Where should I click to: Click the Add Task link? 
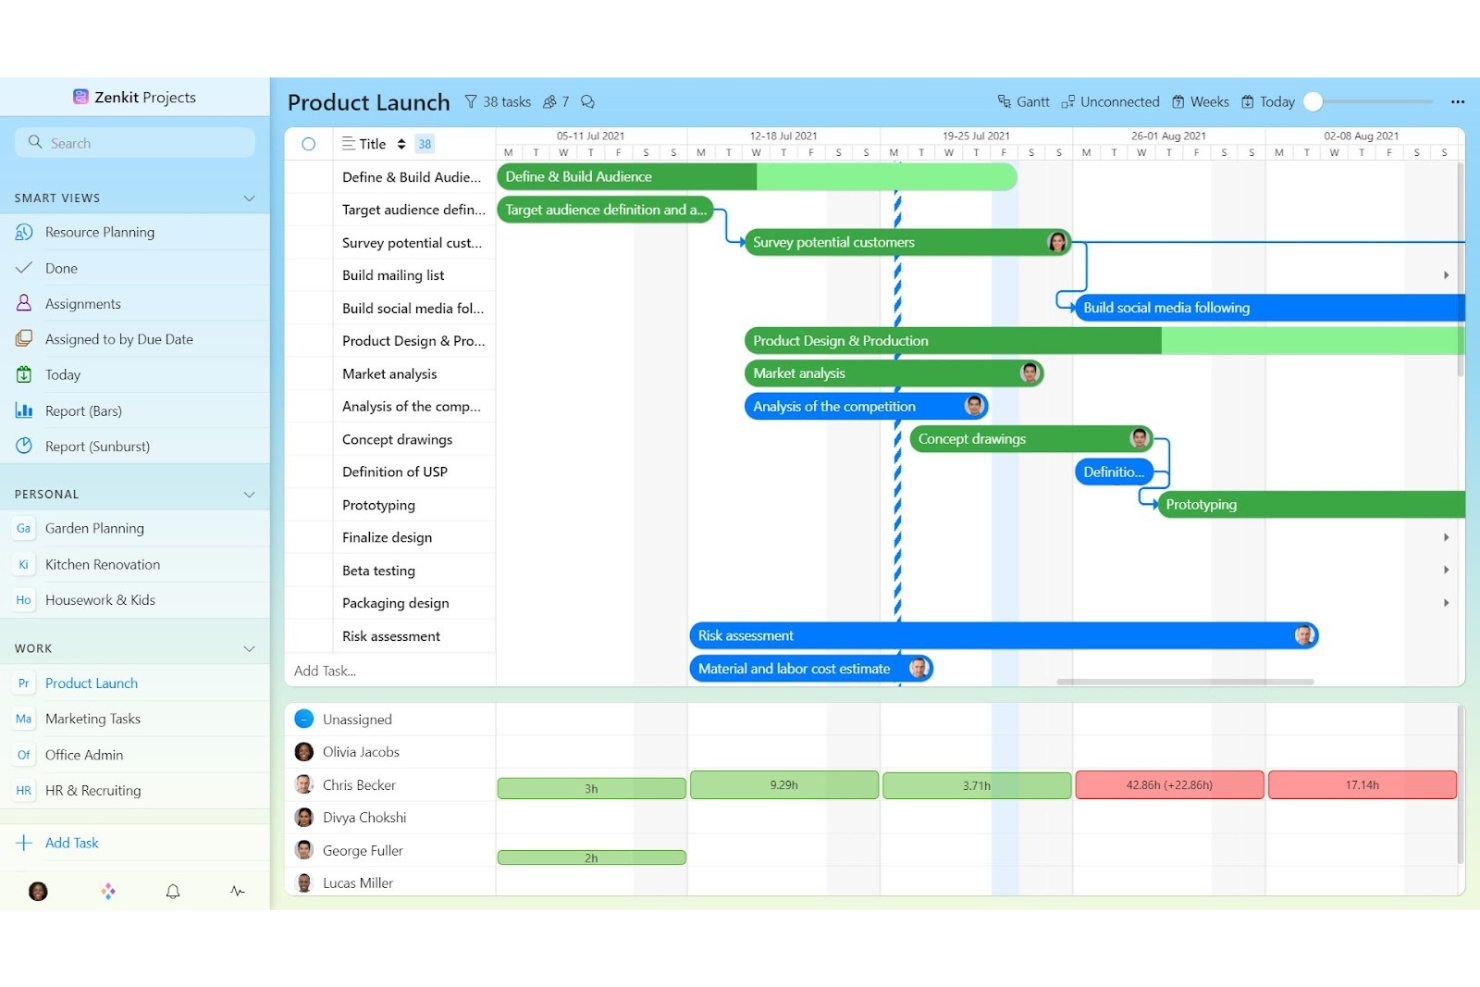(x=72, y=842)
